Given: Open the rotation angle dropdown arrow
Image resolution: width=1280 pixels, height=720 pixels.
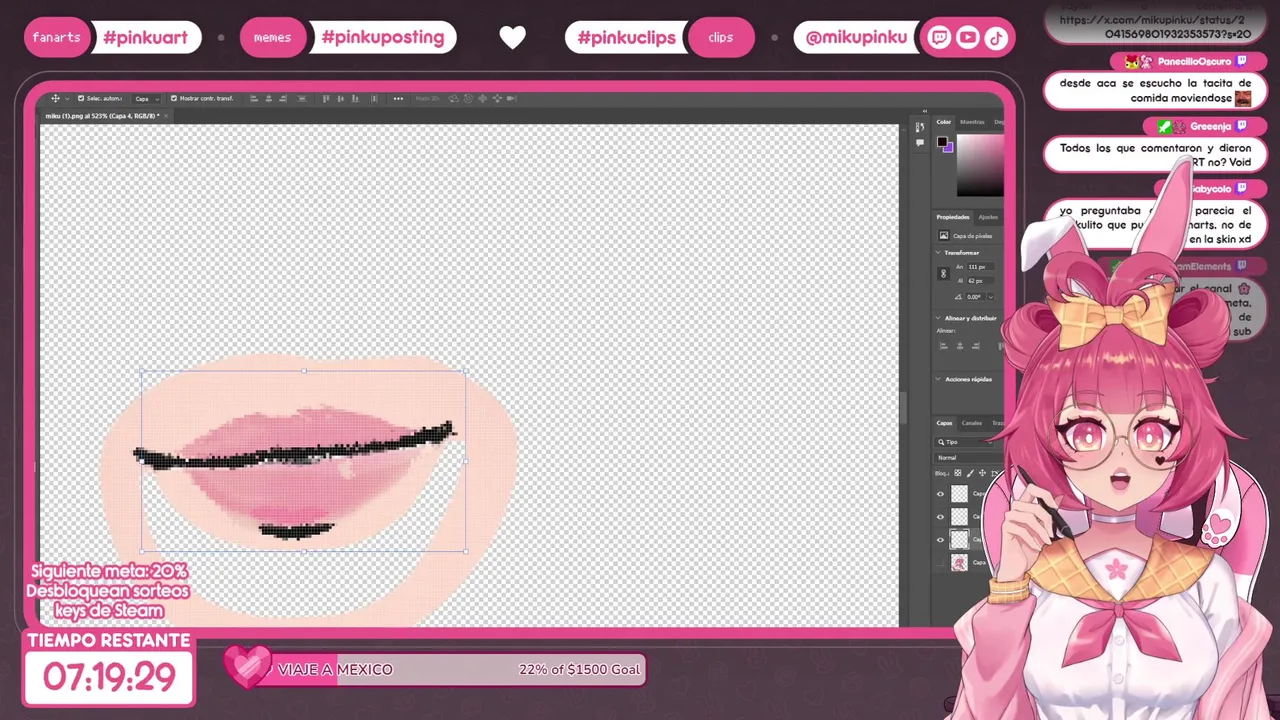Looking at the screenshot, I should pos(991,297).
